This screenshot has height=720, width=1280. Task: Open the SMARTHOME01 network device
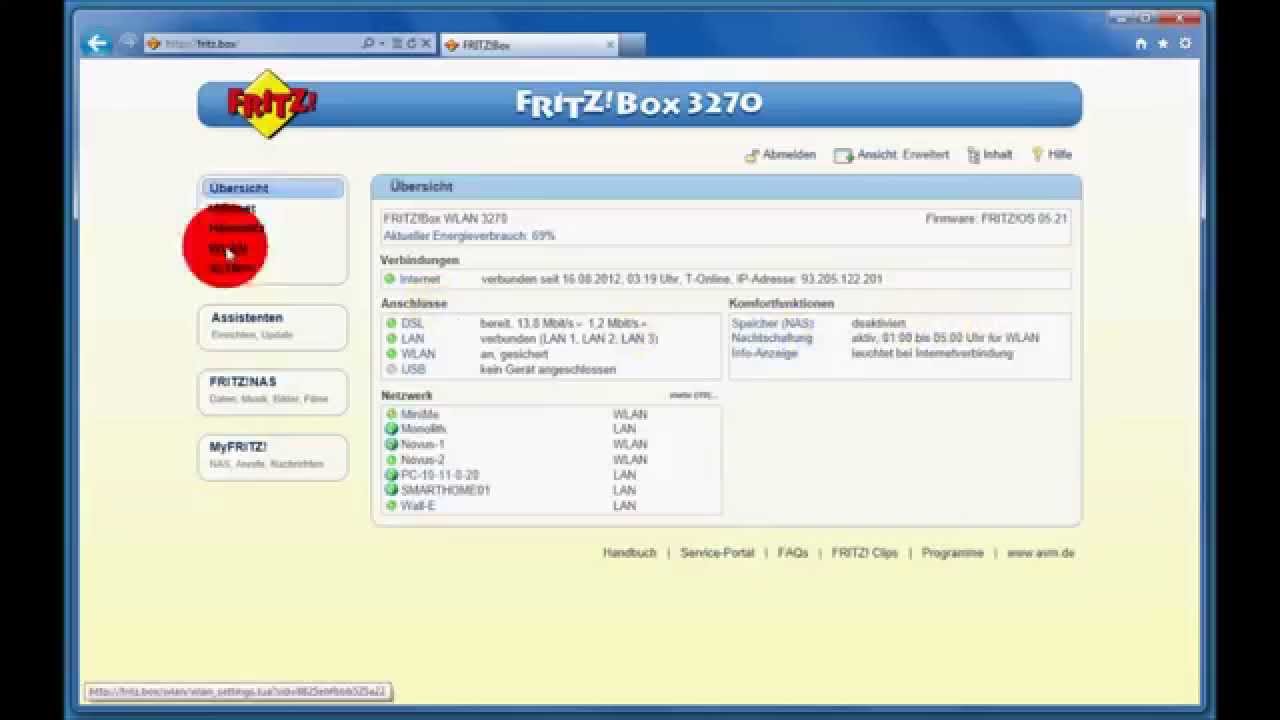pyautogui.click(x=445, y=491)
